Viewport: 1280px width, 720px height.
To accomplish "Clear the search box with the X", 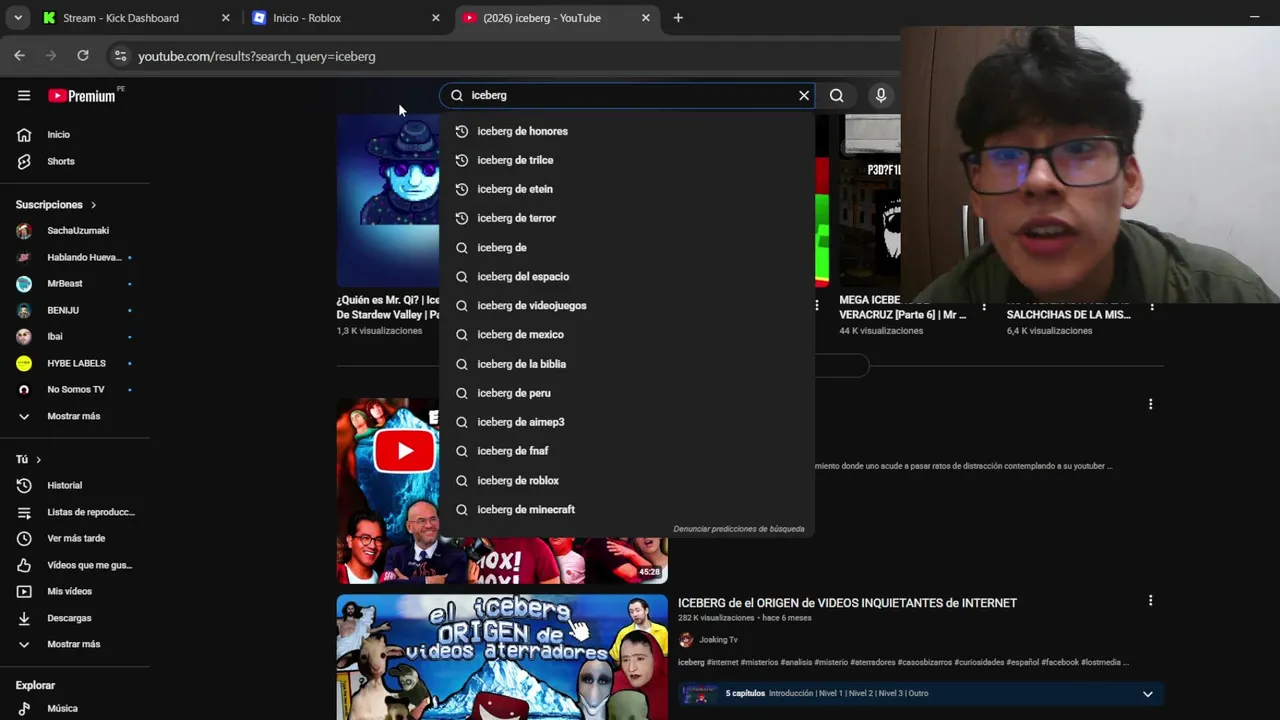I will point(804,95).
